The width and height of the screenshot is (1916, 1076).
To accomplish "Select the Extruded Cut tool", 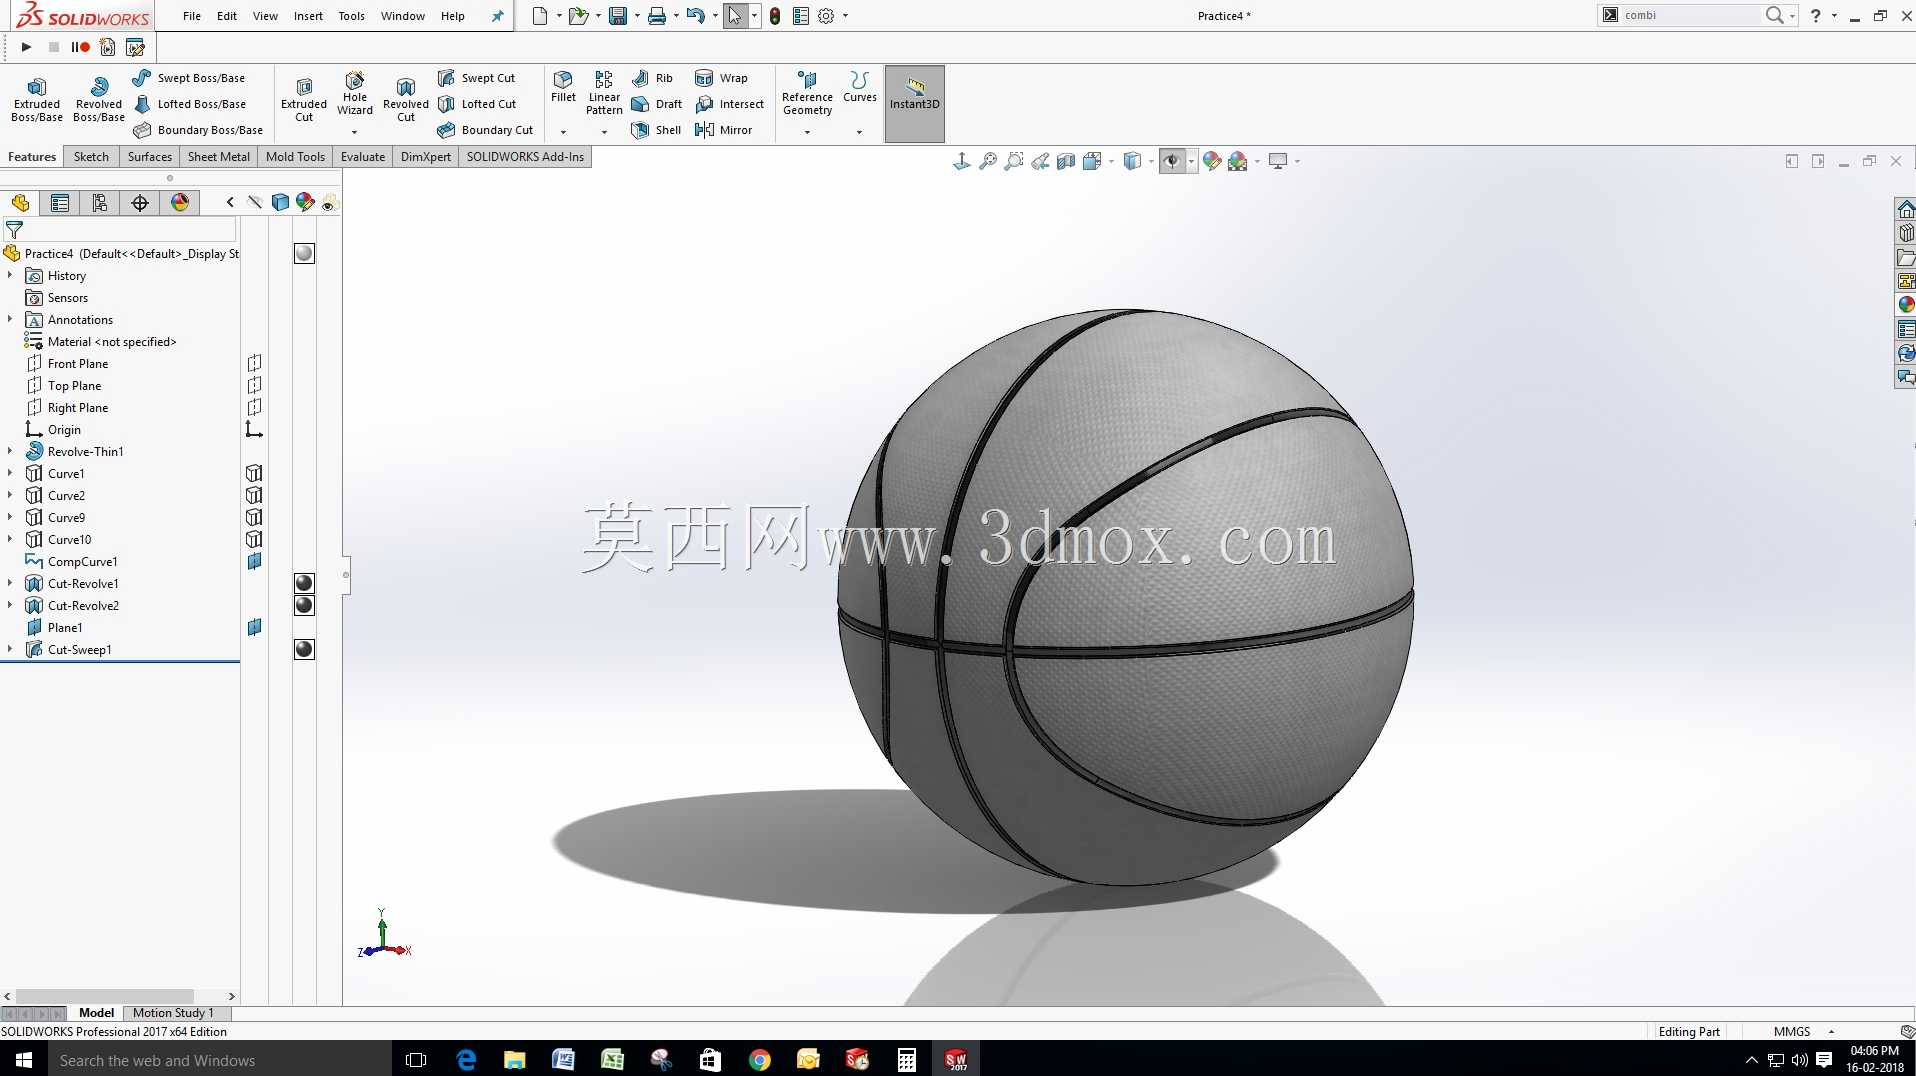I will point(304,98).
